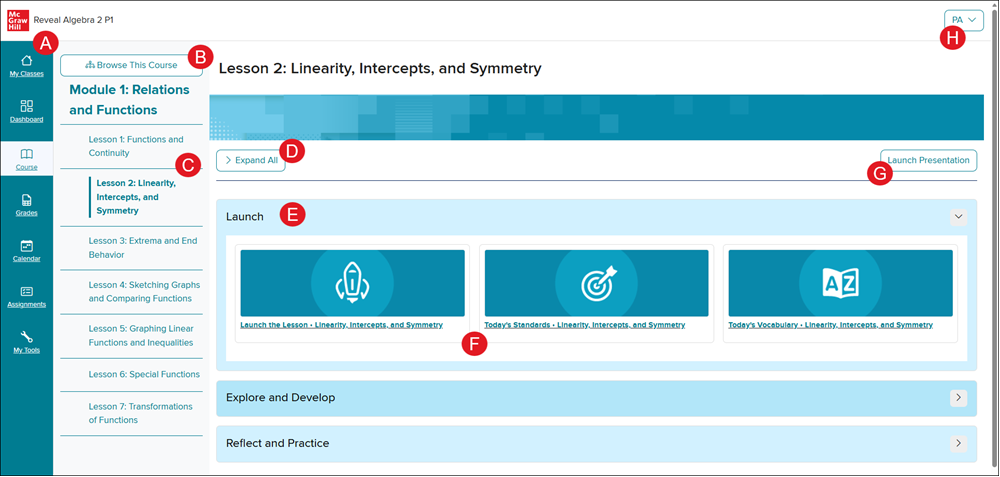
Task: Open the Grades sidebar icon
Action: (26, 205)
